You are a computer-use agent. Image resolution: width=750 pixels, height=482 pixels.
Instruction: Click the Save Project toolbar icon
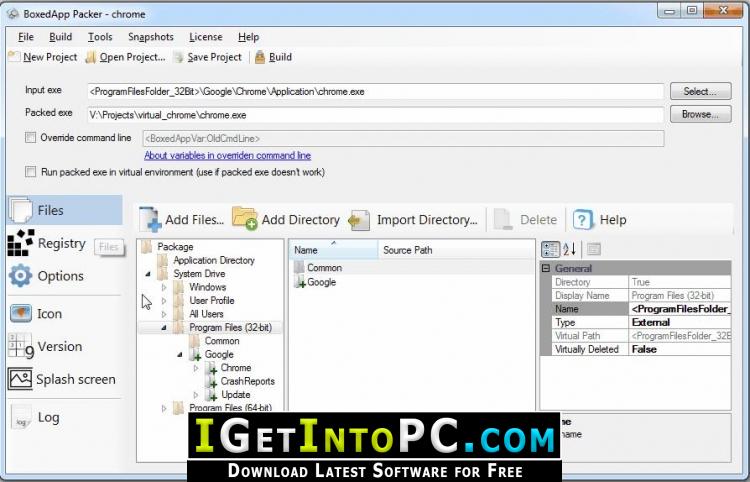pos(179,57)
